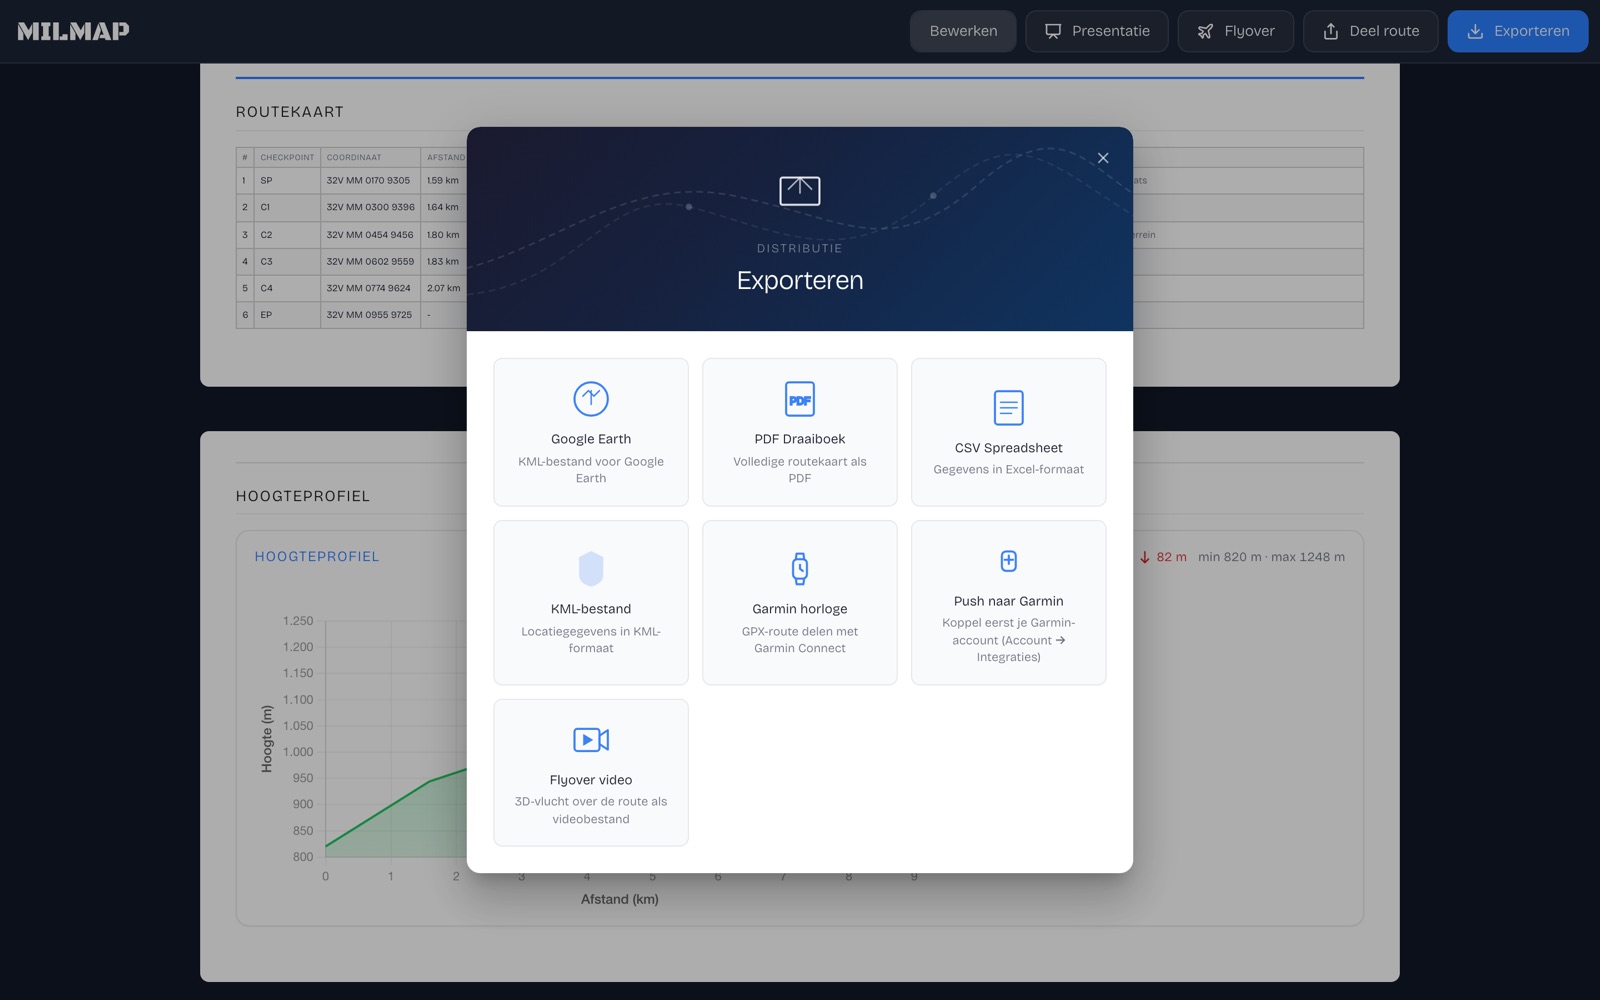Click the MILMAP logo

click(73, 31)
